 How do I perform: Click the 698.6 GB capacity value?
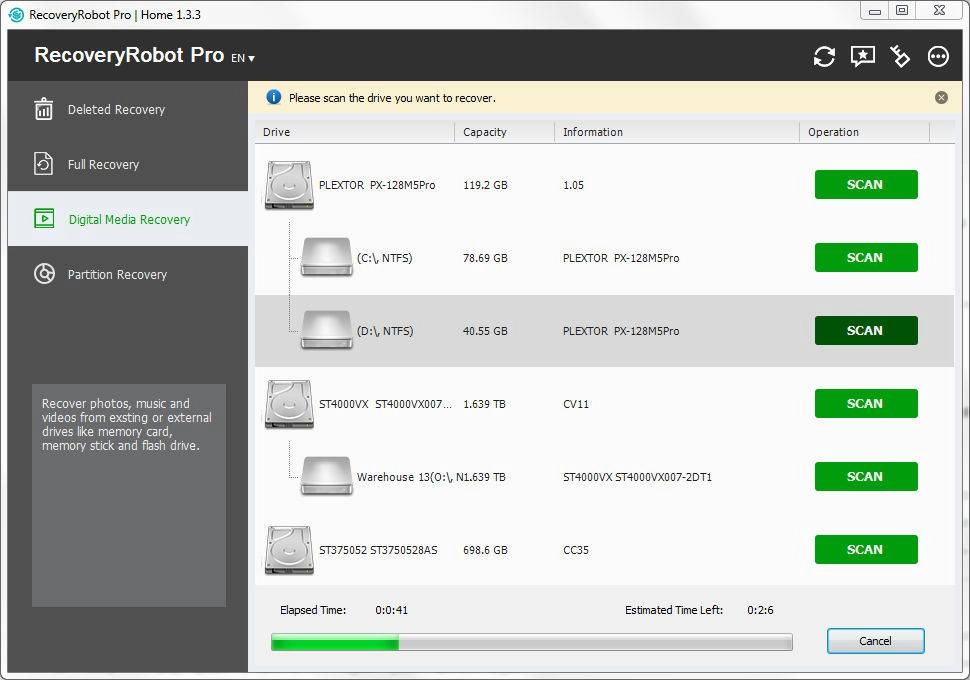[x=485, y=550]
